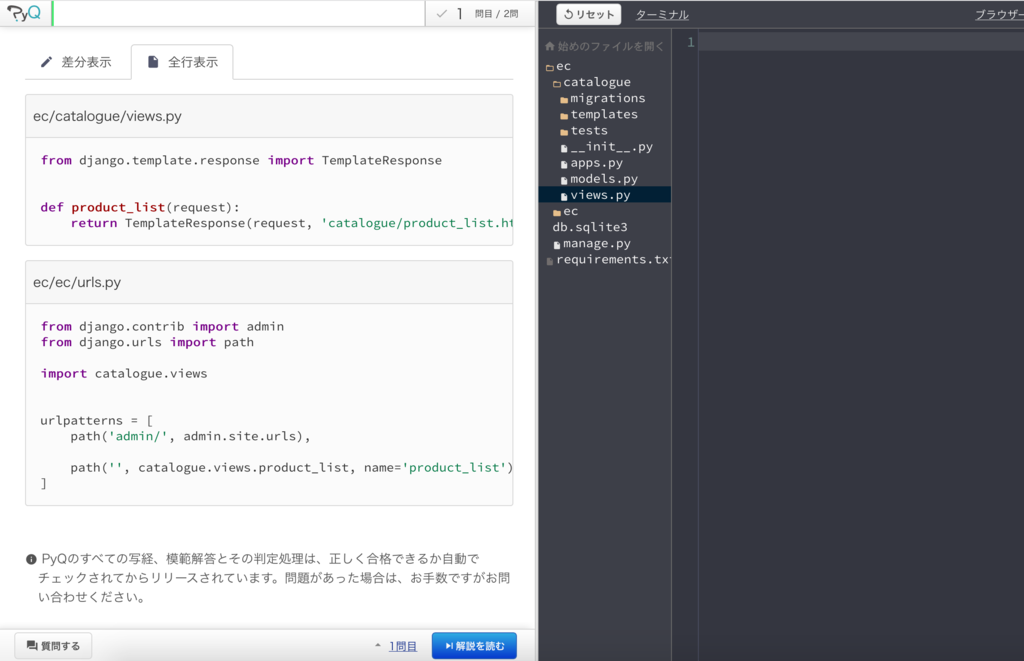Expand the inner ec folder
1024x661 pixels.
566,211
